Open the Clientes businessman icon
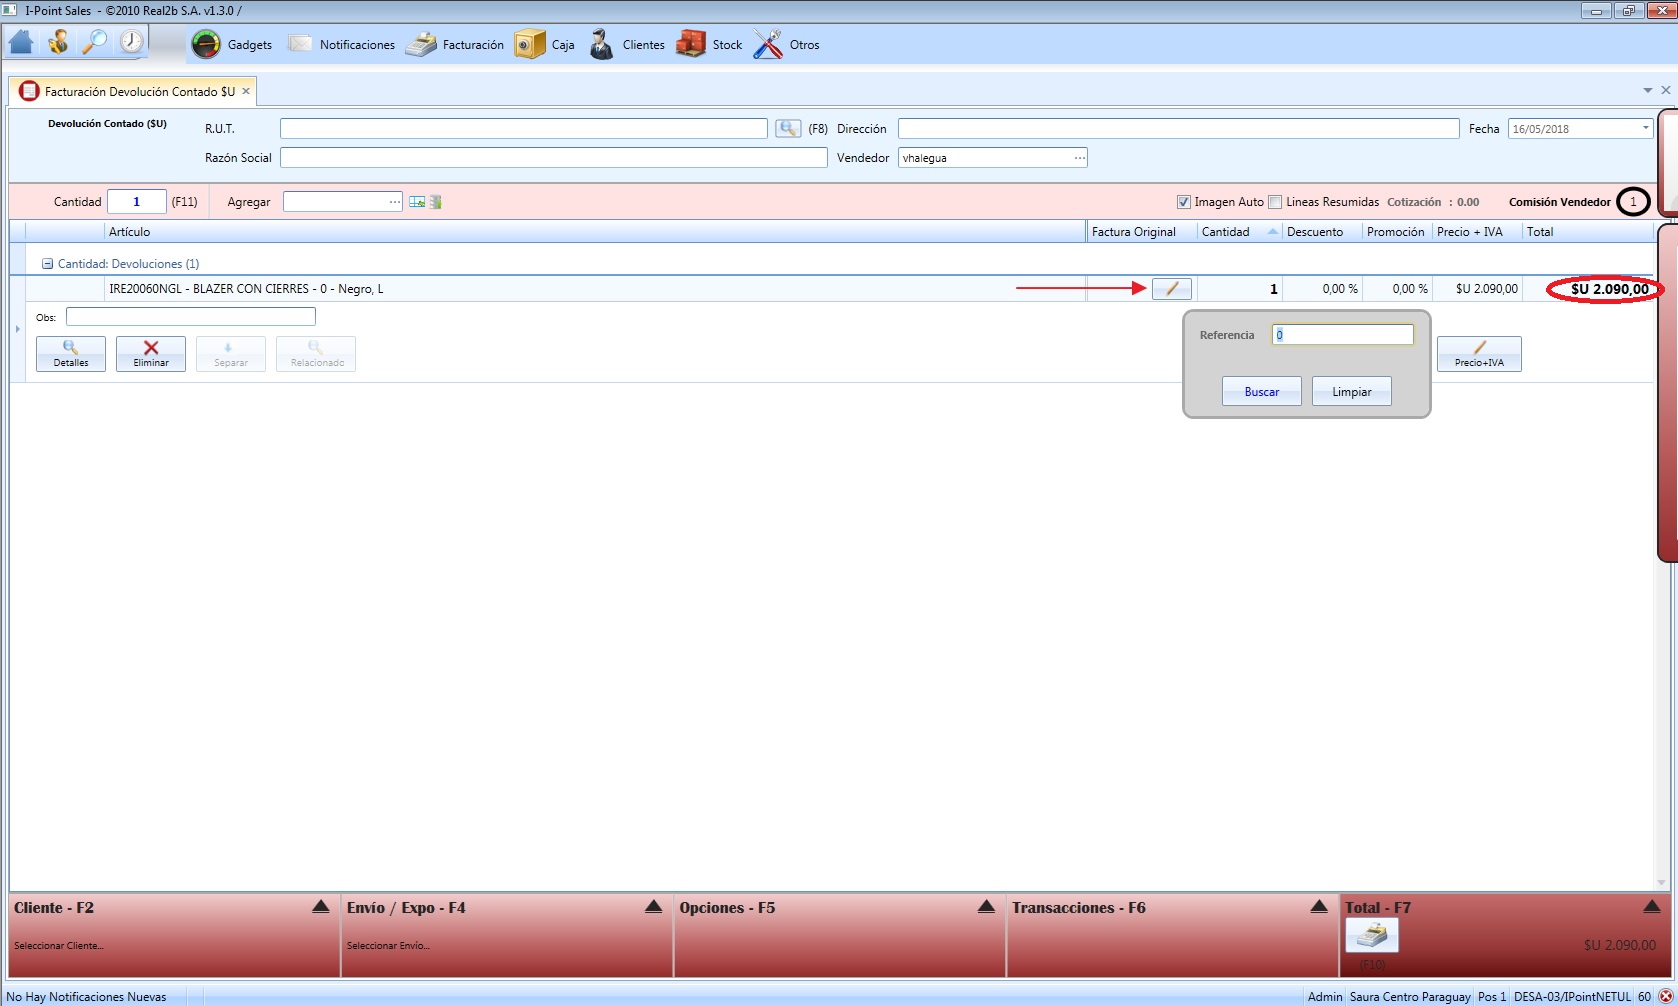 601,44
